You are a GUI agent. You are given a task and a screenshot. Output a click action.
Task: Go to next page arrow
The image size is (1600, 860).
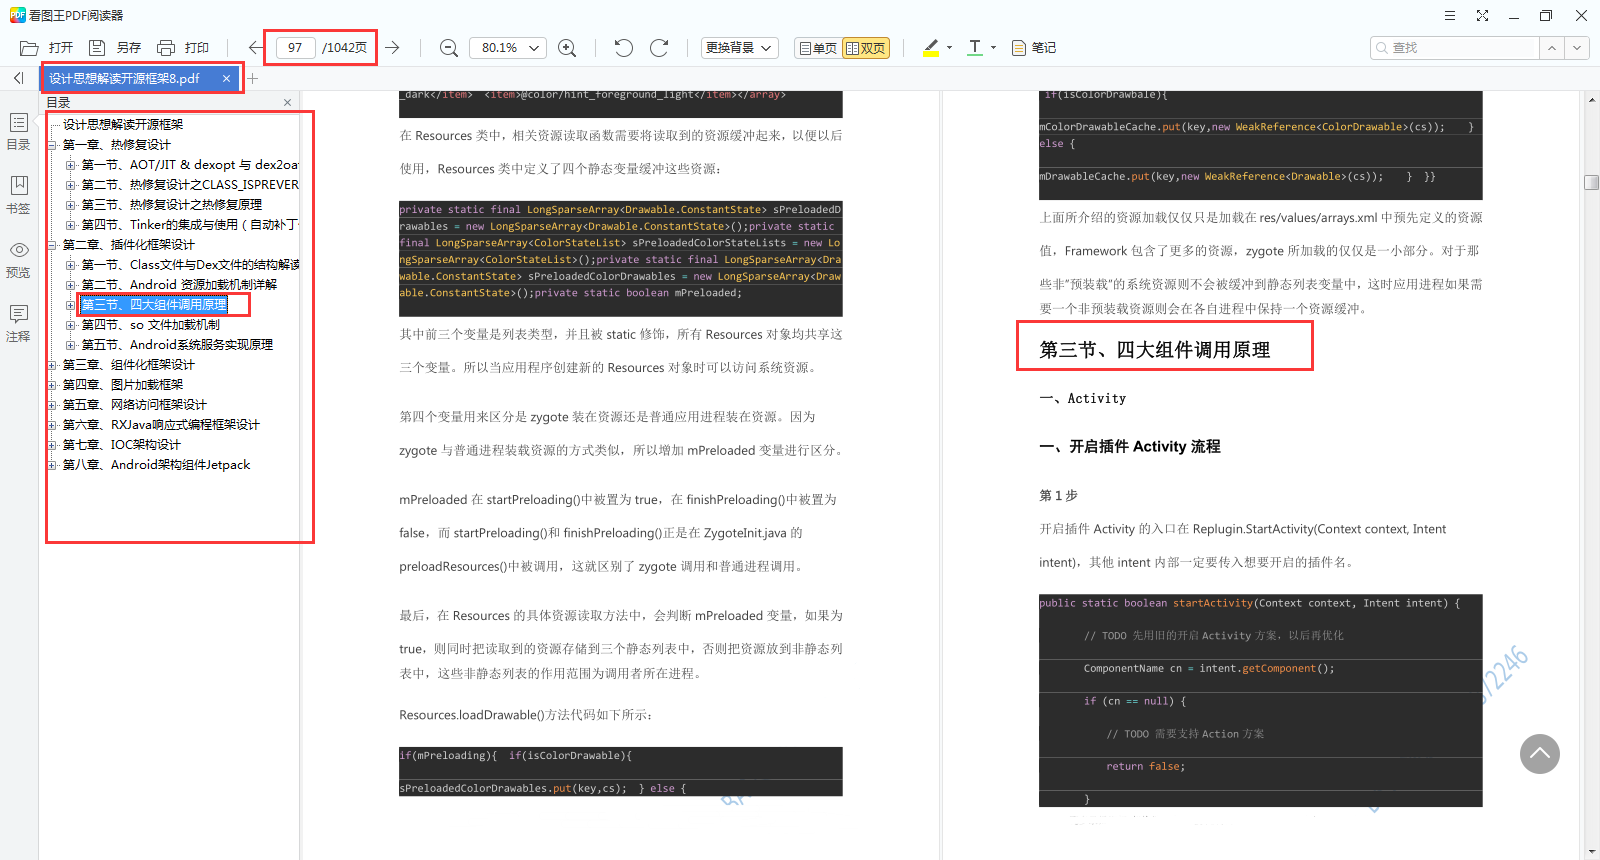coord(393,47)
